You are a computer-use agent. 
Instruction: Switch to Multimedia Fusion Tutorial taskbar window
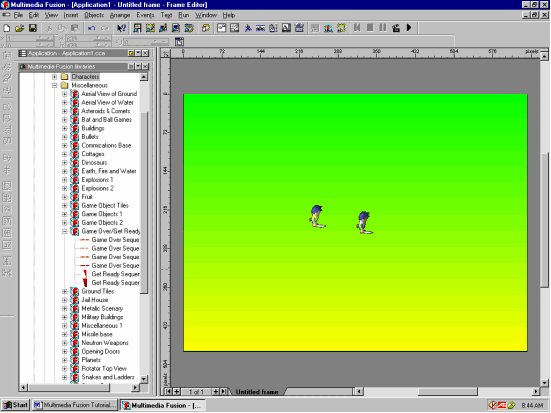[x=74, y=405]
